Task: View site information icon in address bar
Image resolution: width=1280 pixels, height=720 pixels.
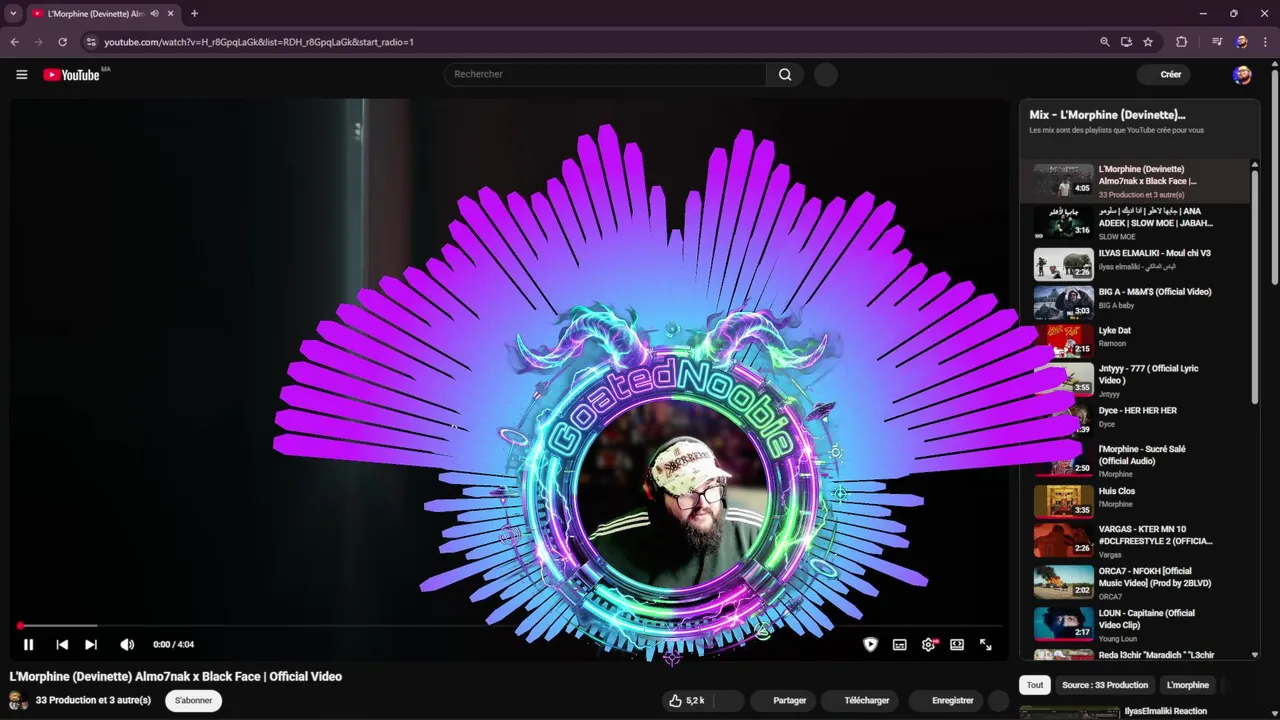Action: [x=91, y=42]
